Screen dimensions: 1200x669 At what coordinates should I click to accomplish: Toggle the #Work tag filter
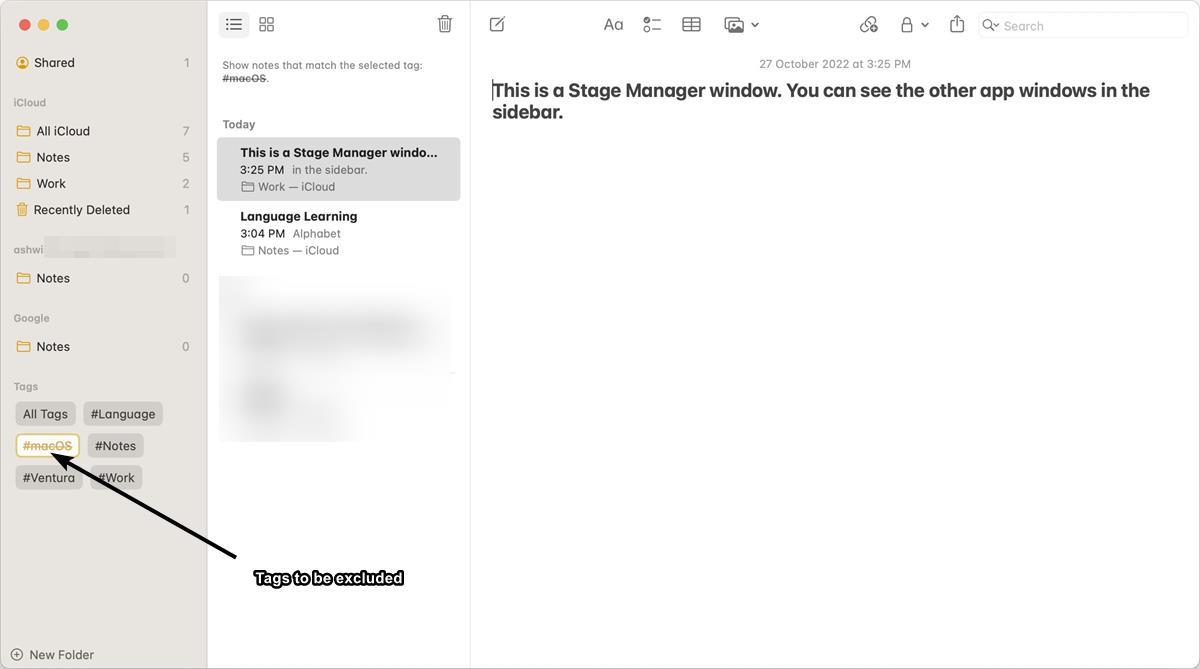pyautogui.click(x=115, y=477)
